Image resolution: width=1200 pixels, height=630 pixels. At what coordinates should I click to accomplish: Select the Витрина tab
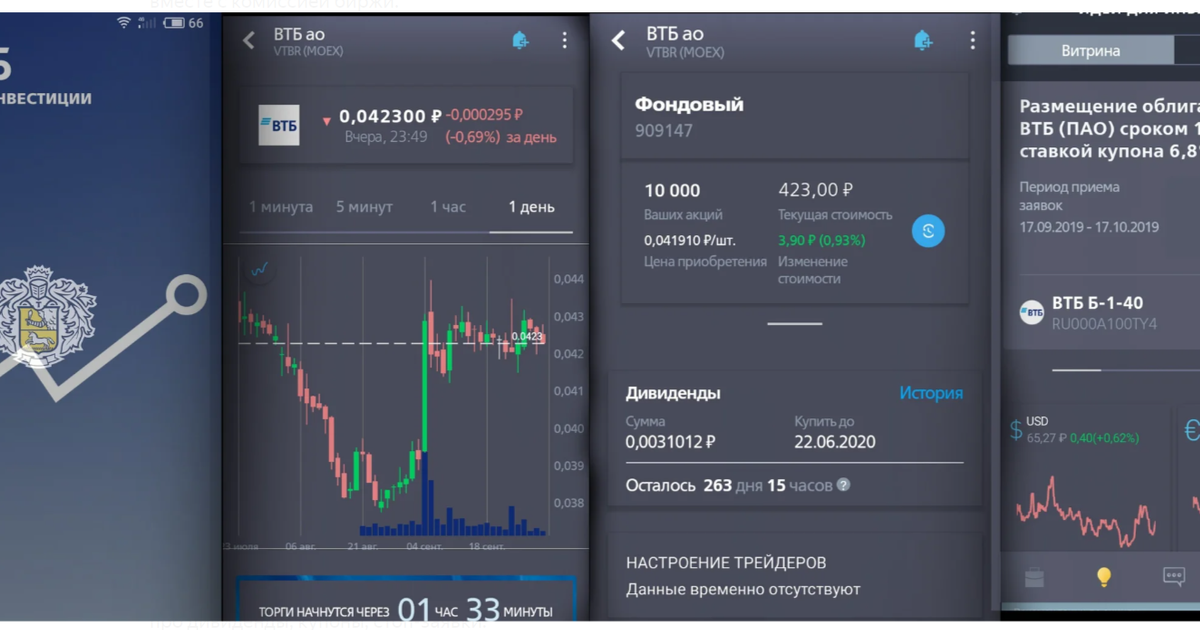[1090, 50]
